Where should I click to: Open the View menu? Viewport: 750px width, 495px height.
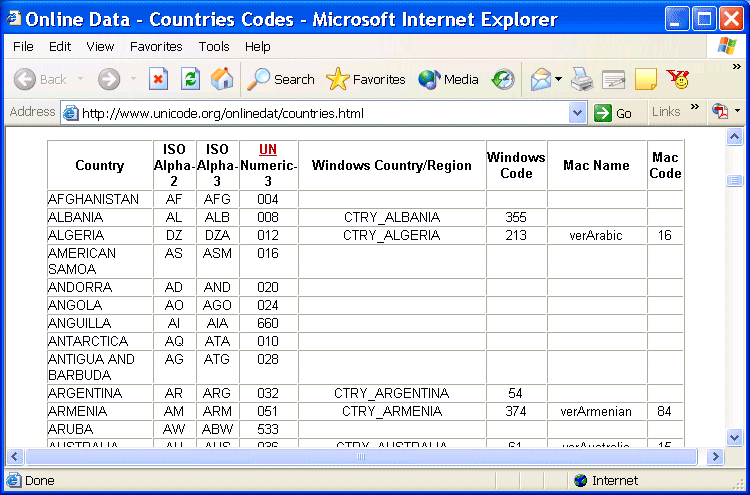[100, 46]
